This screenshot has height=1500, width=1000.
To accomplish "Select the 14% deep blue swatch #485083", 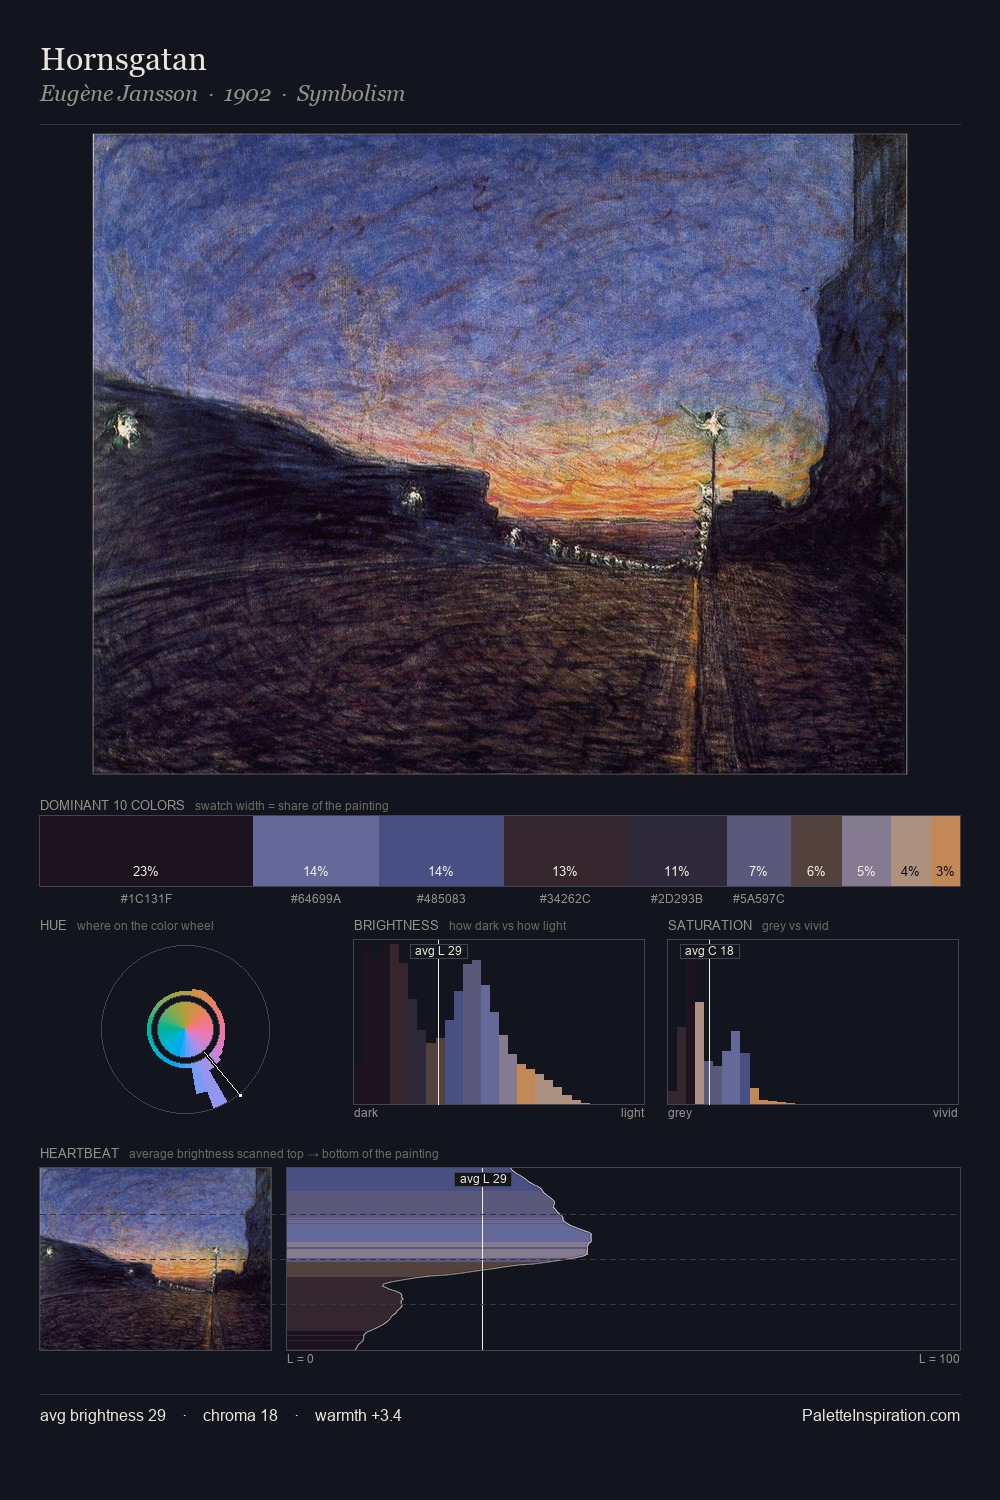I will pos(441,851).
